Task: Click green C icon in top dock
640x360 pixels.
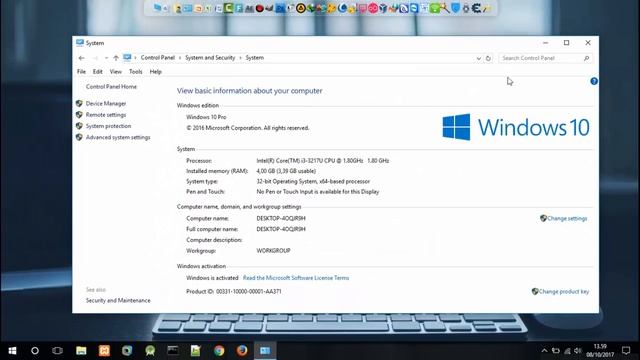Action: pos(229,8)
